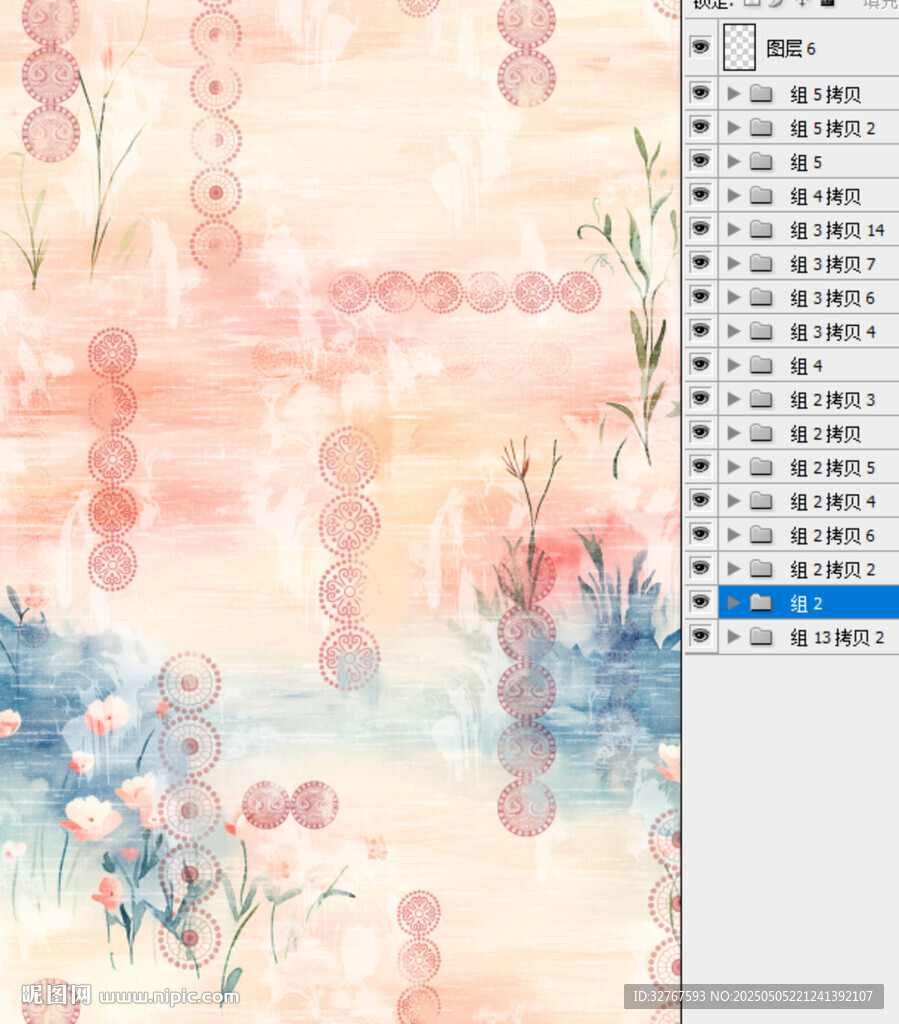Click the folder icon of 组 3 拷贝 14

(x=762, y=230)
